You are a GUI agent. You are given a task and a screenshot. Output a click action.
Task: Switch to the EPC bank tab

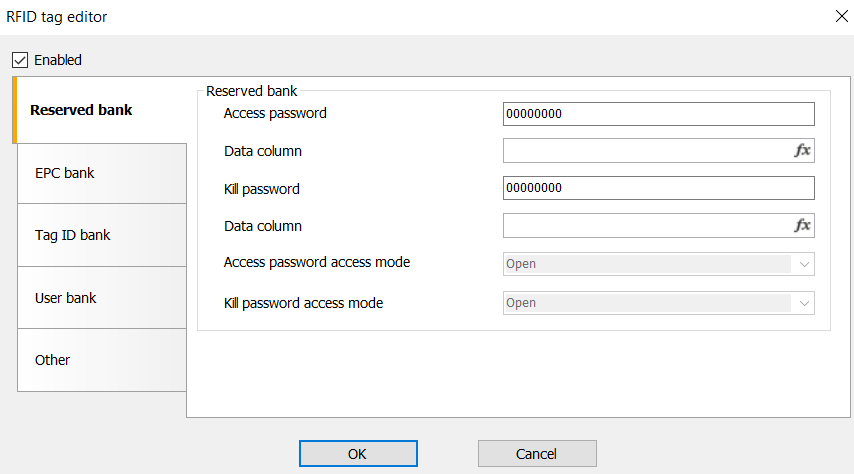100,173
